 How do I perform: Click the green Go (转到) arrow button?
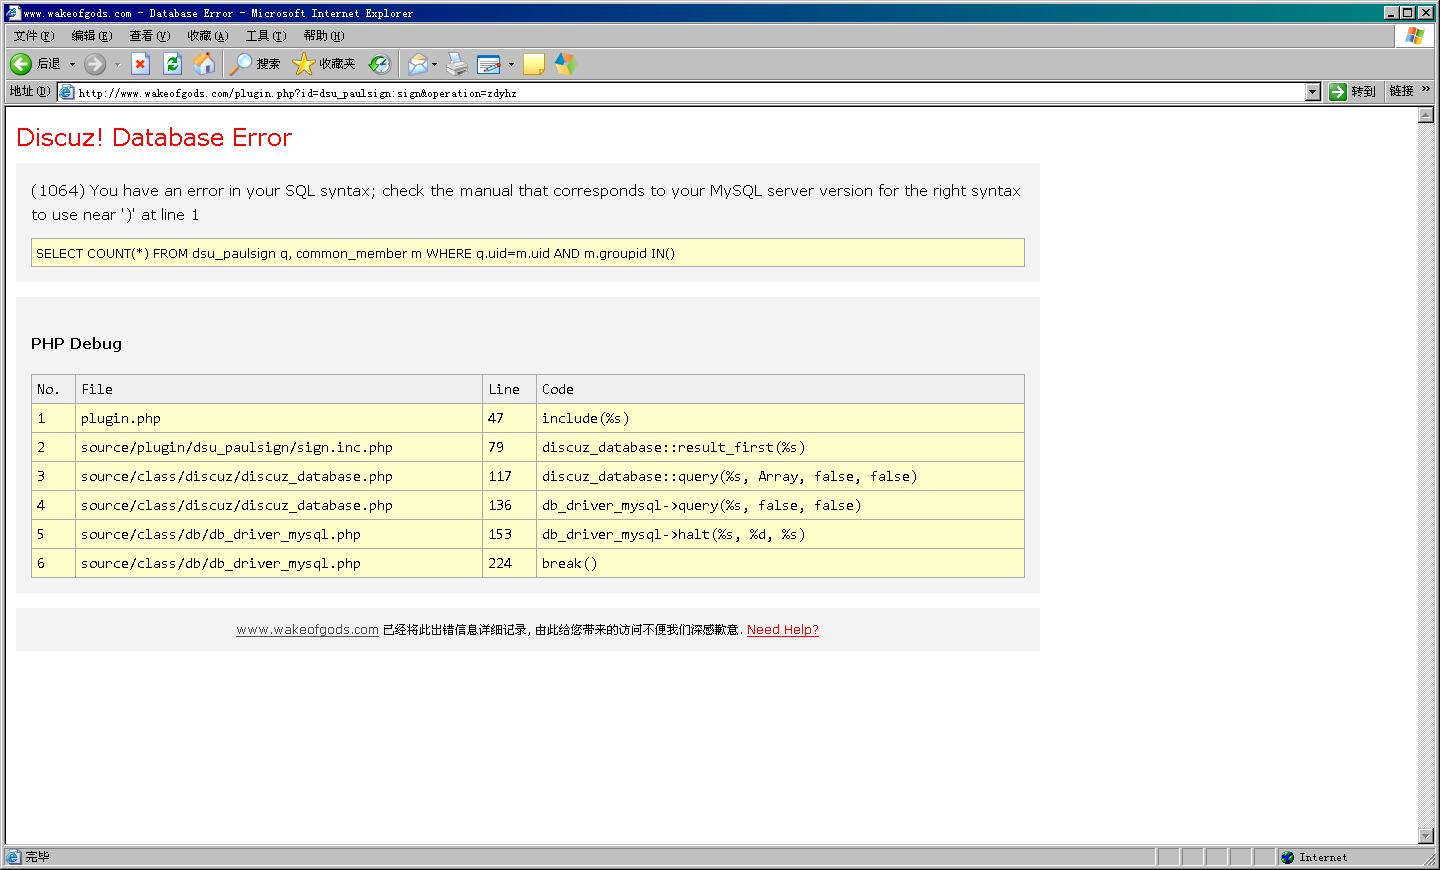pyautogui.click(x=1338, y=92)
